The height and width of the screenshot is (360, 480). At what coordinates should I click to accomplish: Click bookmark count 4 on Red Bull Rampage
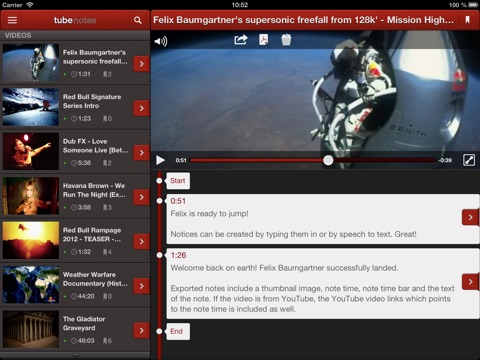107,252
